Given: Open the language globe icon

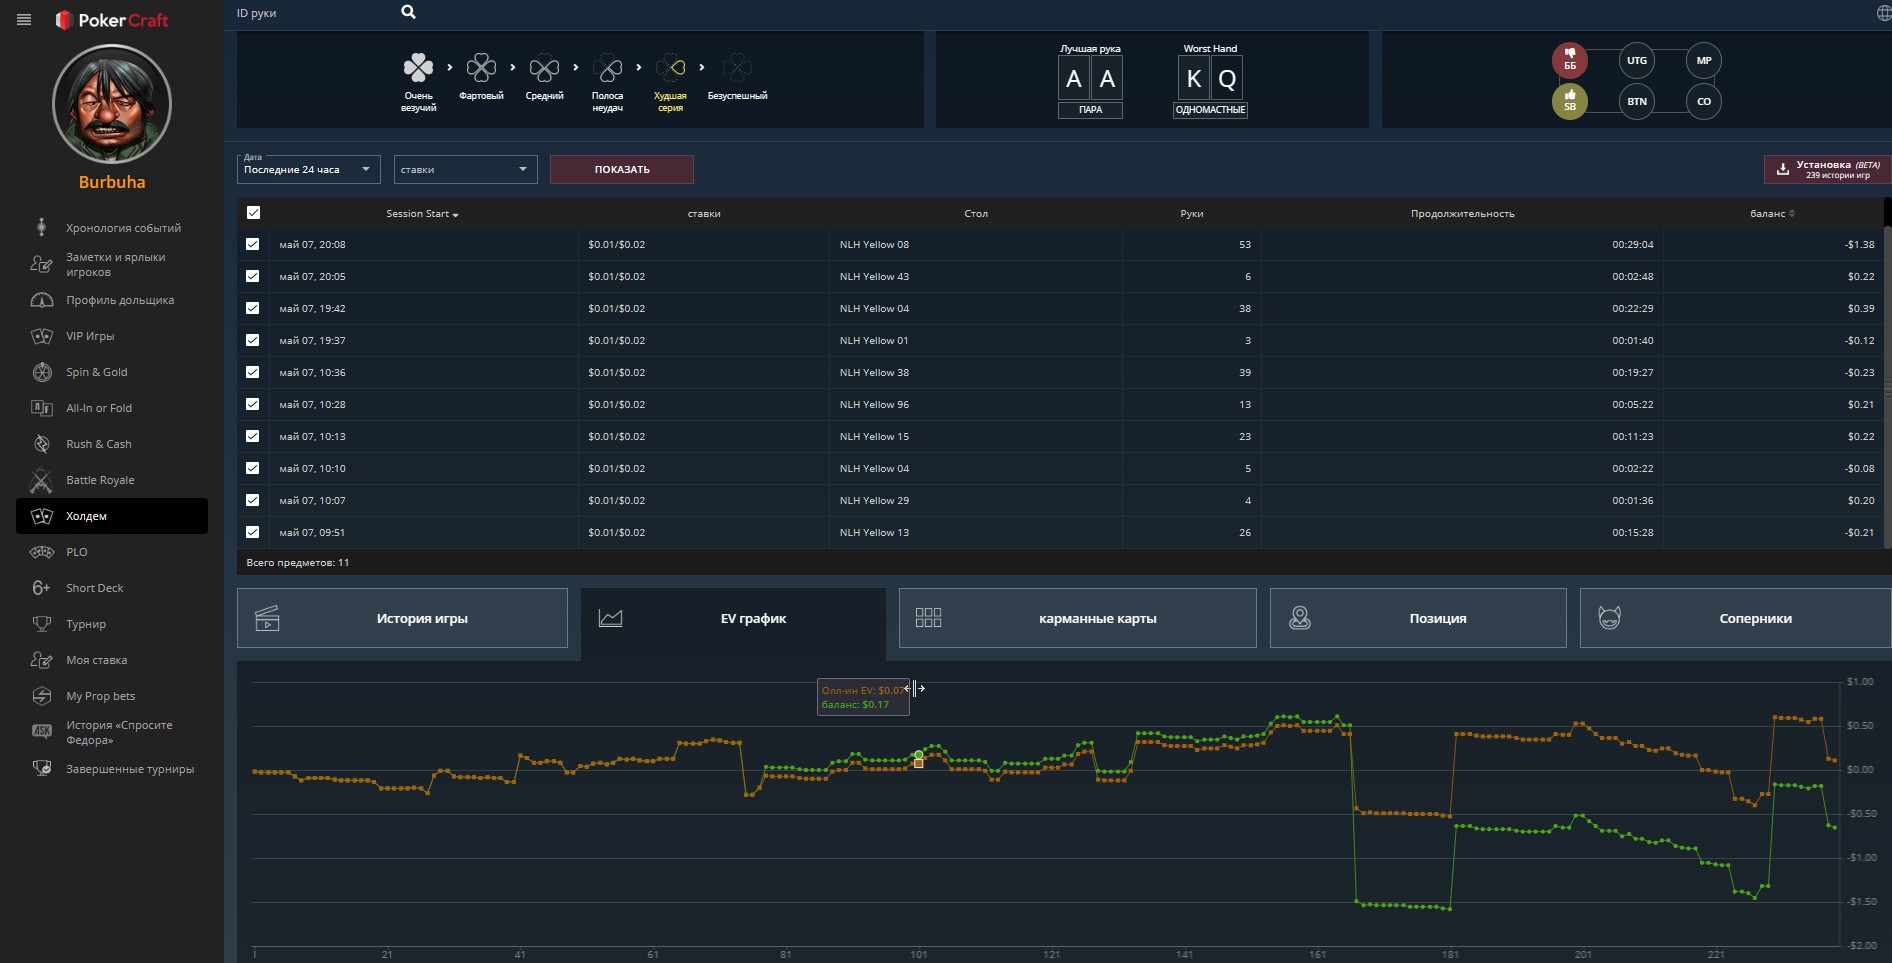Looking at the screenshot, I should coord(1883,13).
